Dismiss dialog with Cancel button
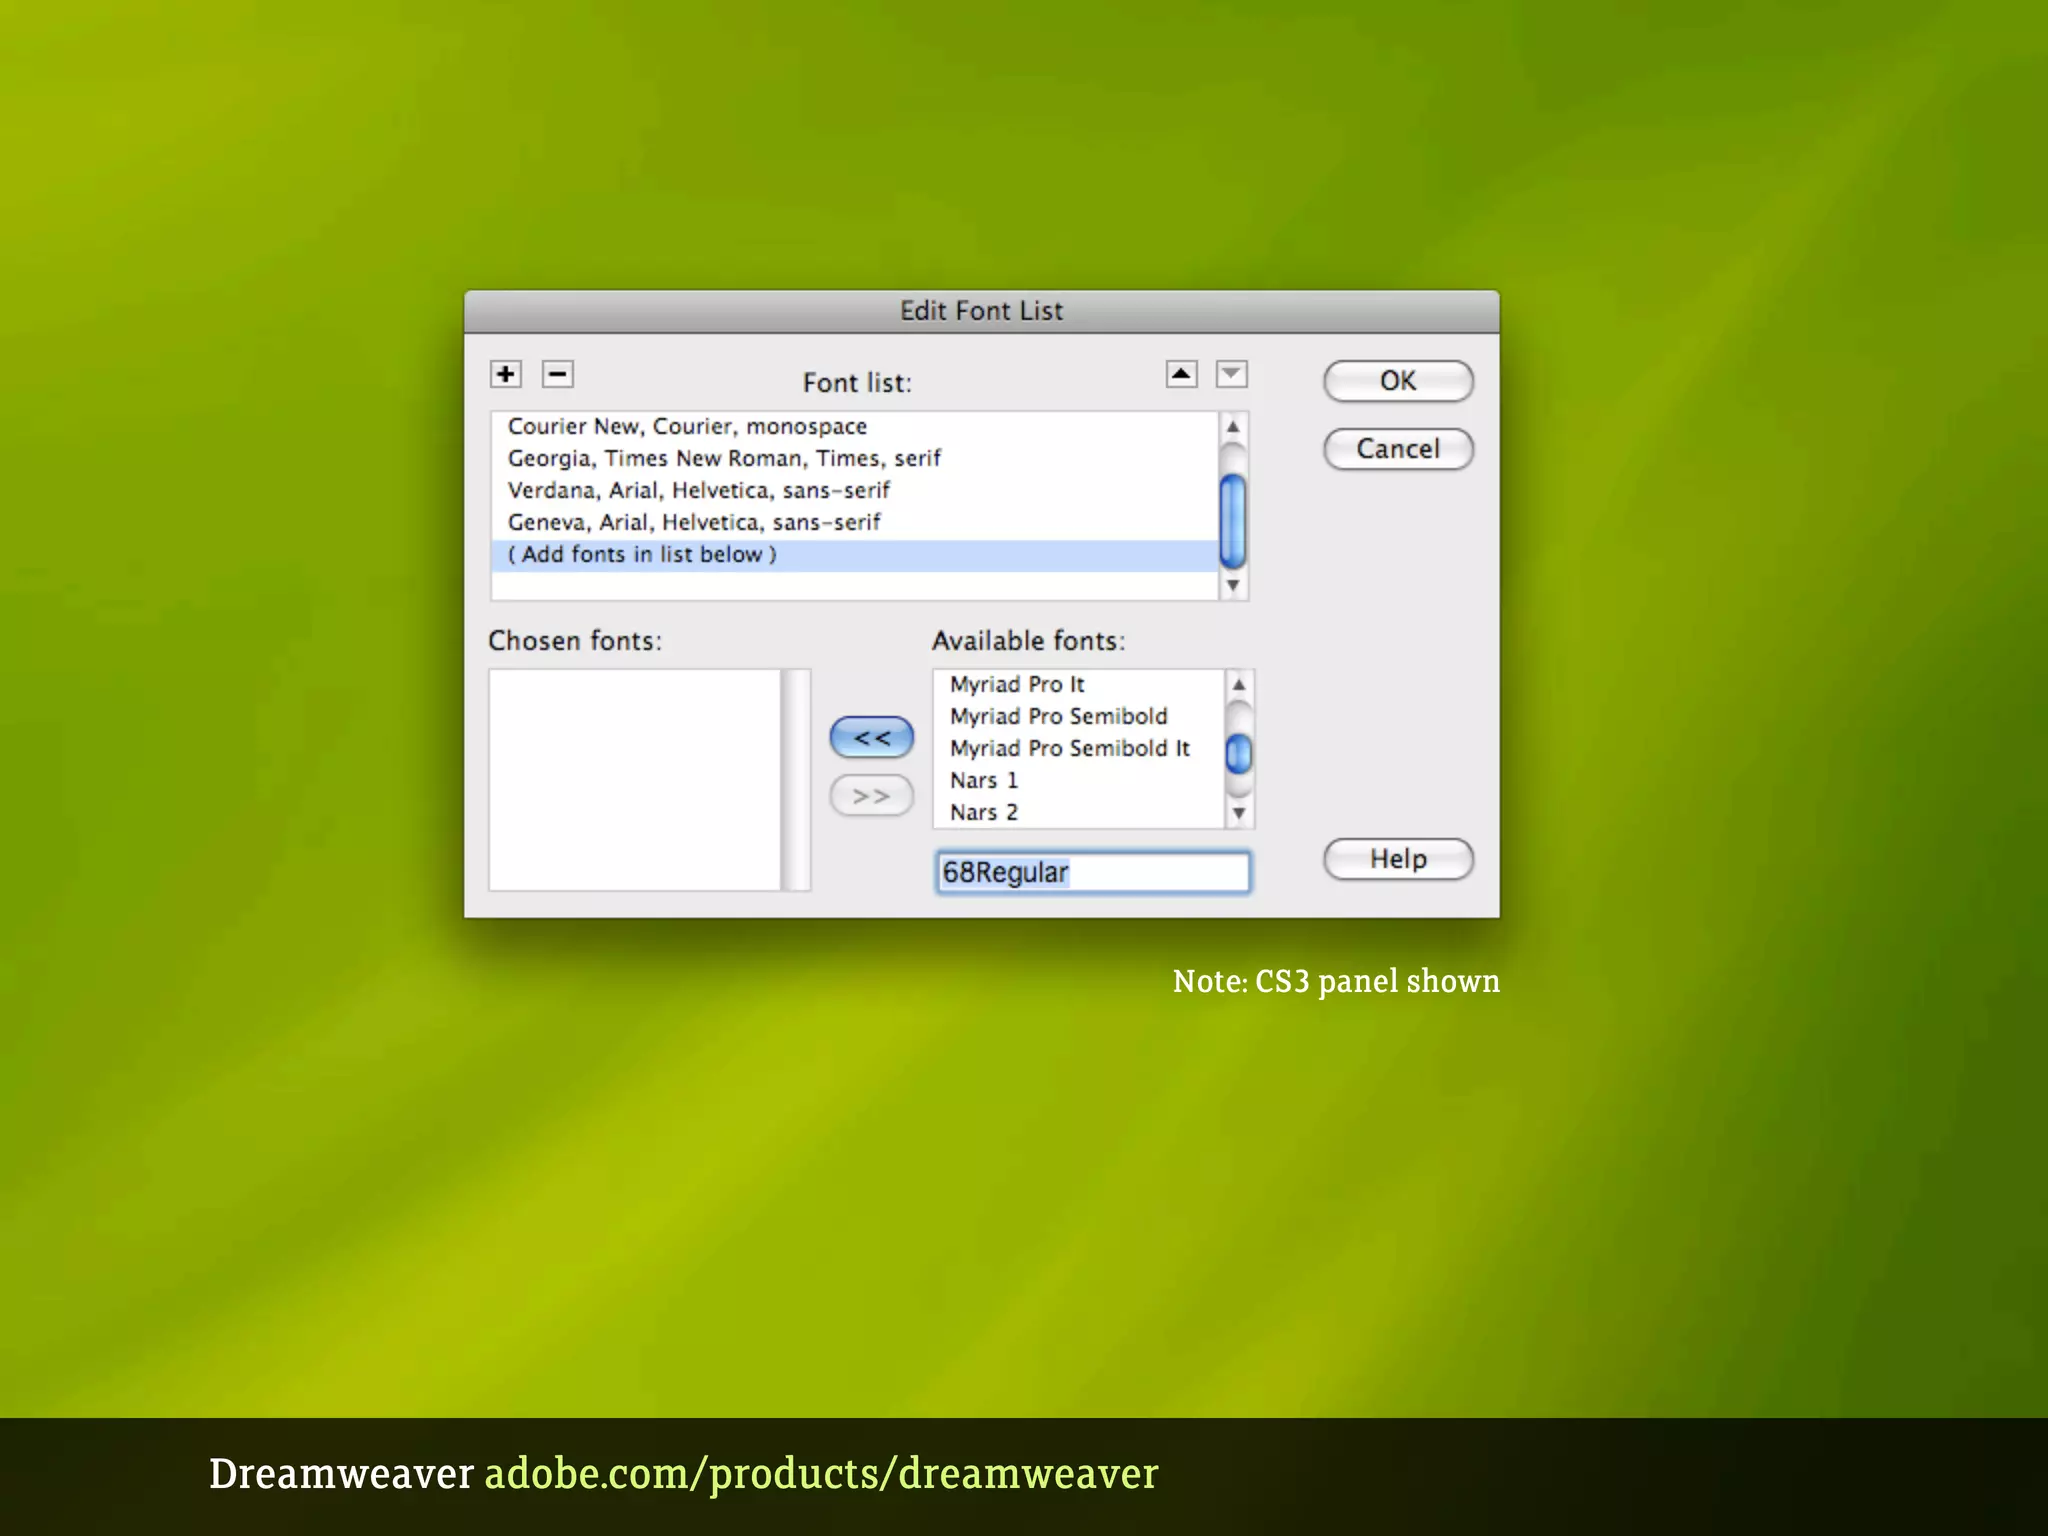Viewport: 2048px width, 1536px height. (1398, 449)
